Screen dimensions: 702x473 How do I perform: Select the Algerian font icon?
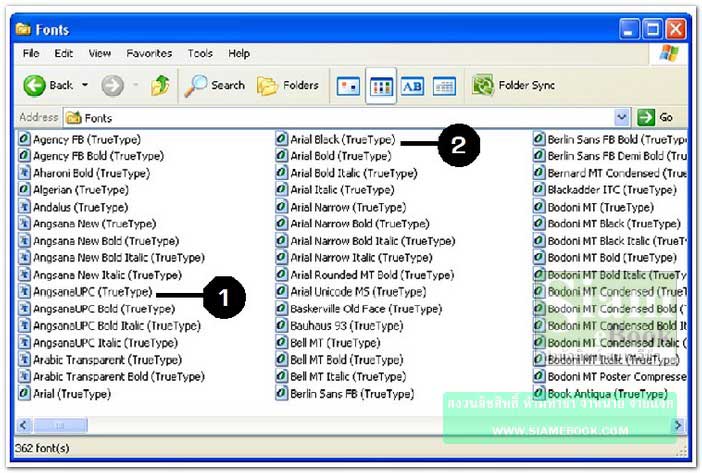point(24,190)
